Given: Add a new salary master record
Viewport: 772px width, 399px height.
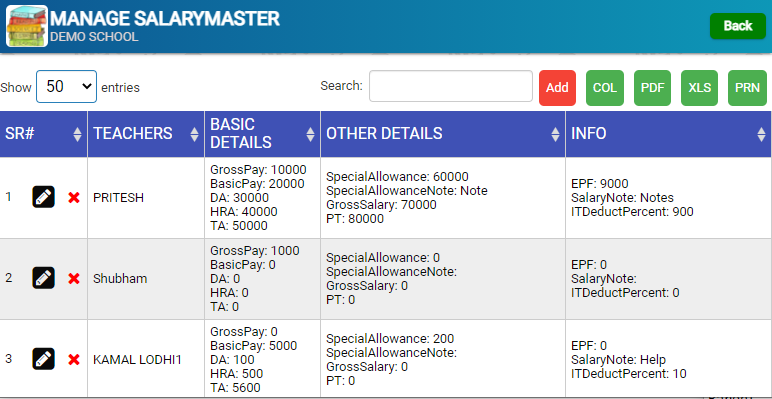Looking at the screenshot, I should tap(557, 88).
